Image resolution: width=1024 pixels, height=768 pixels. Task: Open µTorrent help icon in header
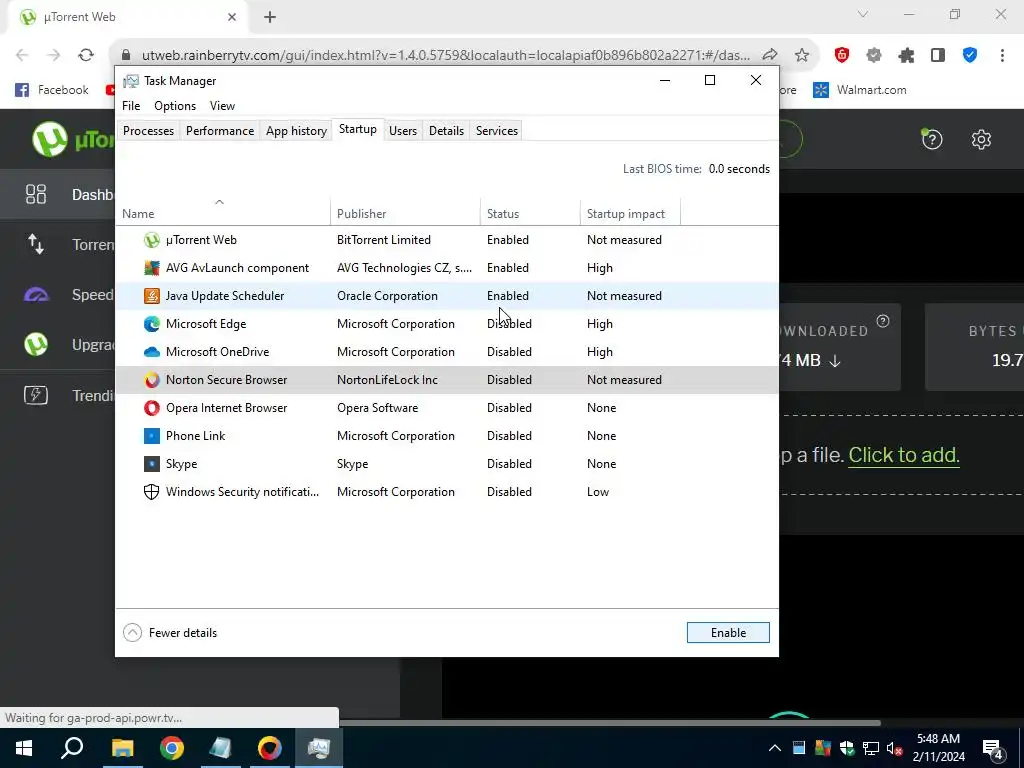(932, 139)
